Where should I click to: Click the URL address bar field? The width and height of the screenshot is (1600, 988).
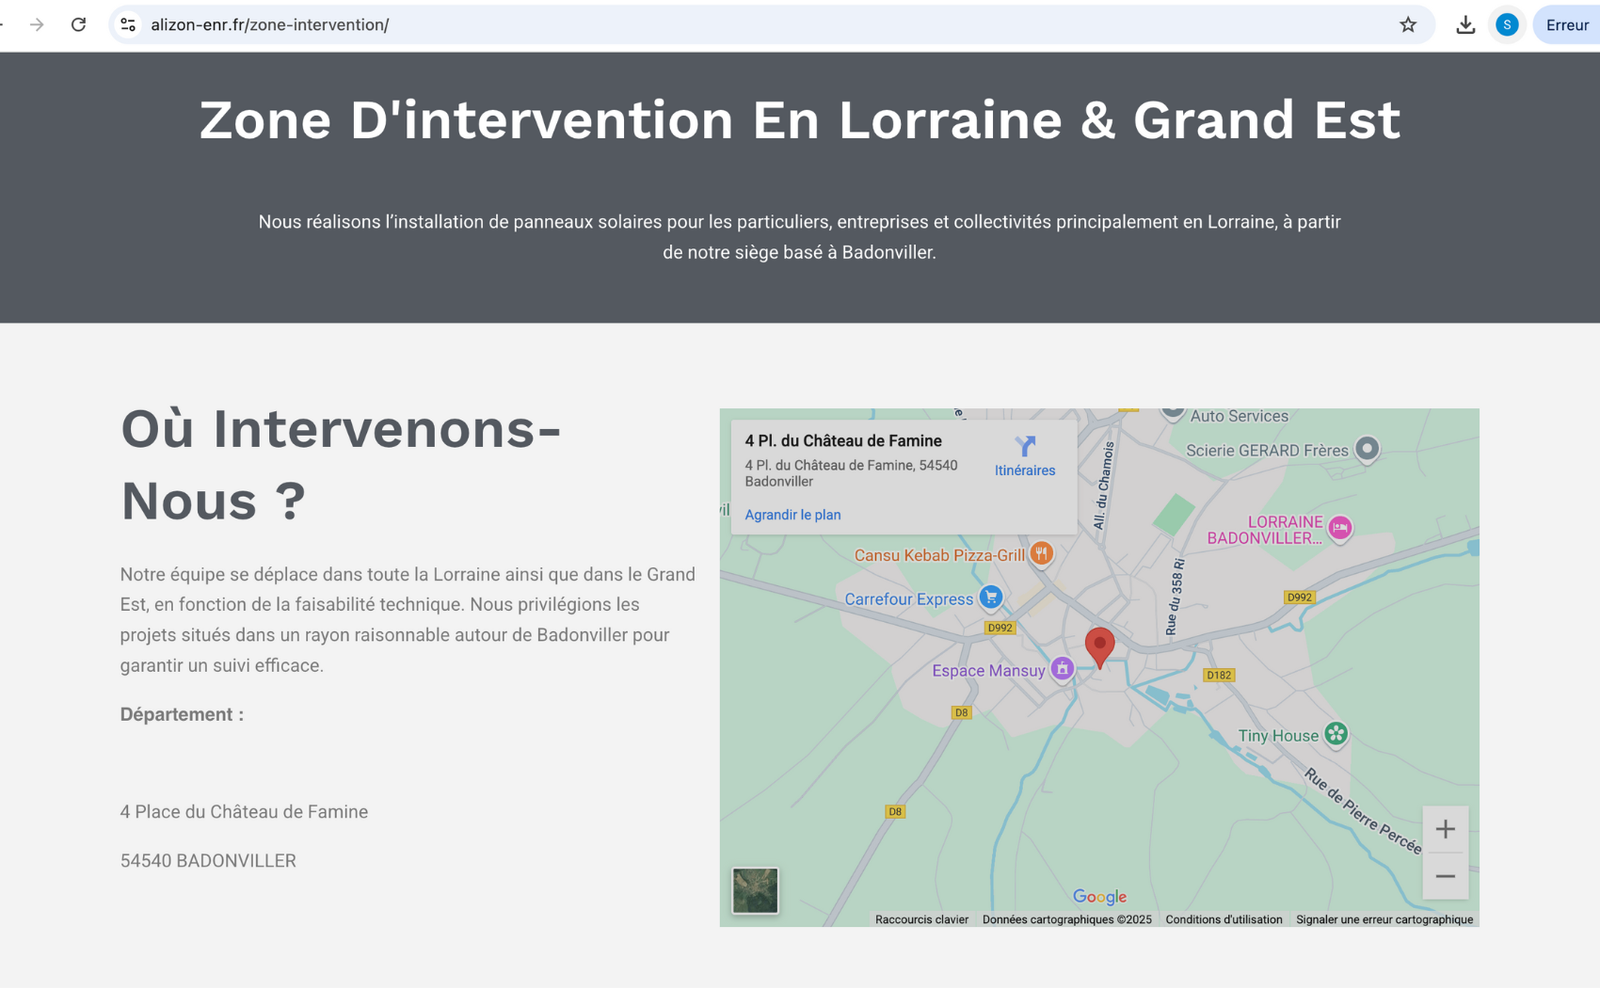700,25
